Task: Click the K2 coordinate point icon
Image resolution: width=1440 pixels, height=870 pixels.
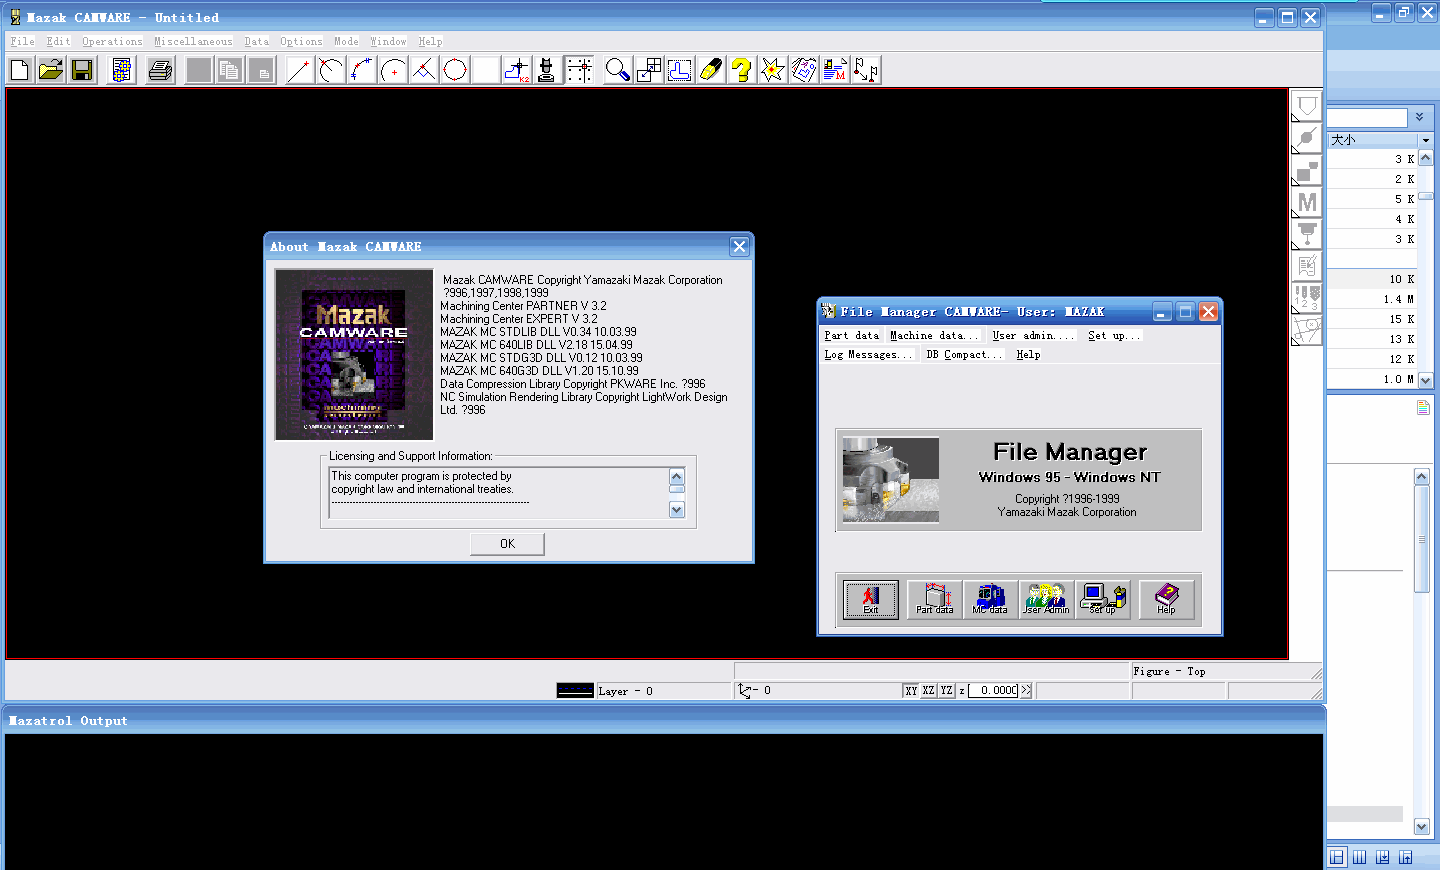Action: [517, 70]
